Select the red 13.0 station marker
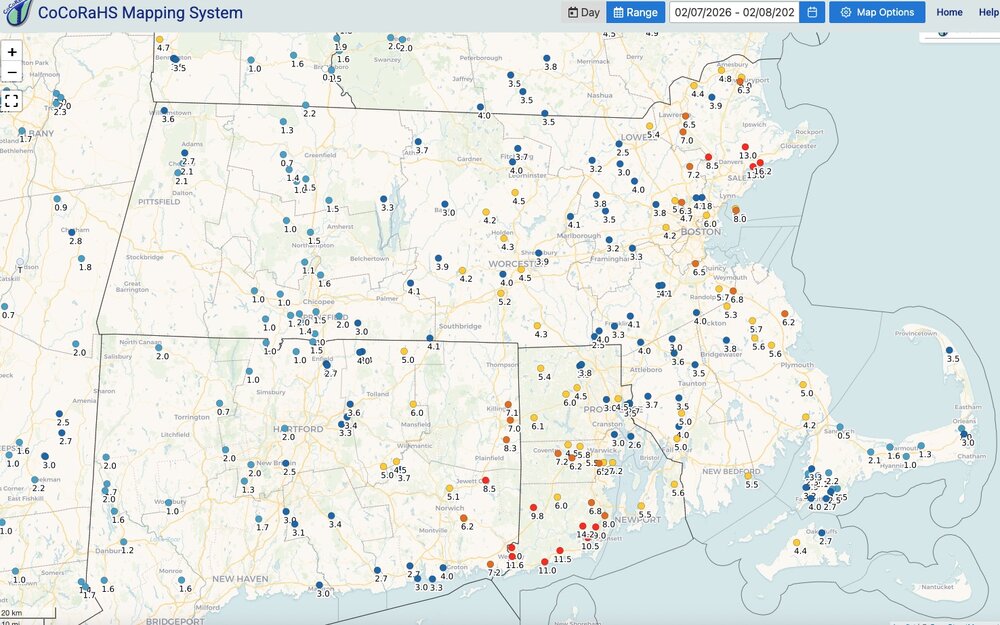1000x625 pixels. [745, 146]
